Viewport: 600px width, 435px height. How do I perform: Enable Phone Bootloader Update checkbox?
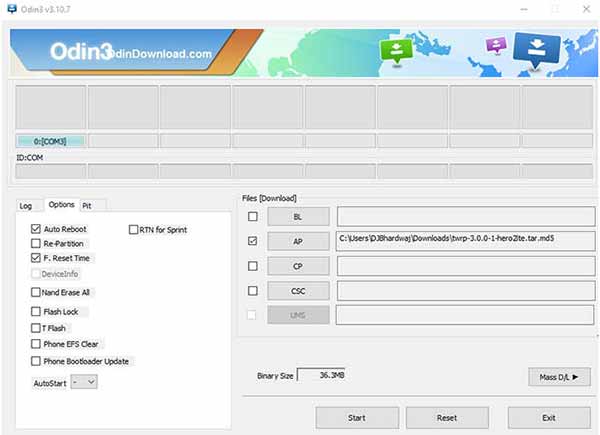tap(36, 361)
